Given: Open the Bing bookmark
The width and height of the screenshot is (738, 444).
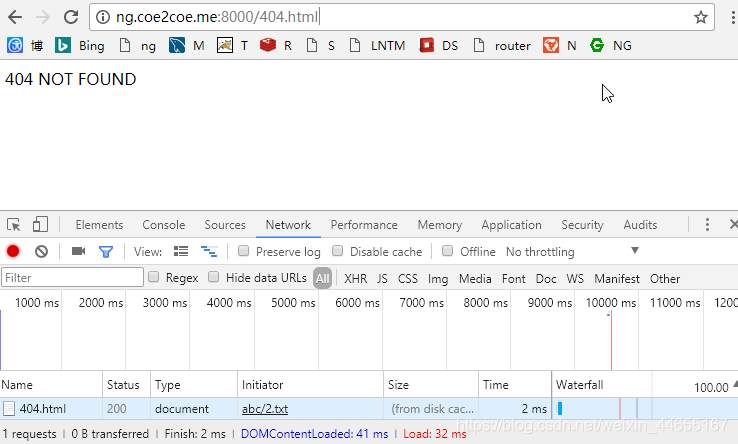Looking at the screenshot, I should 80,46.
